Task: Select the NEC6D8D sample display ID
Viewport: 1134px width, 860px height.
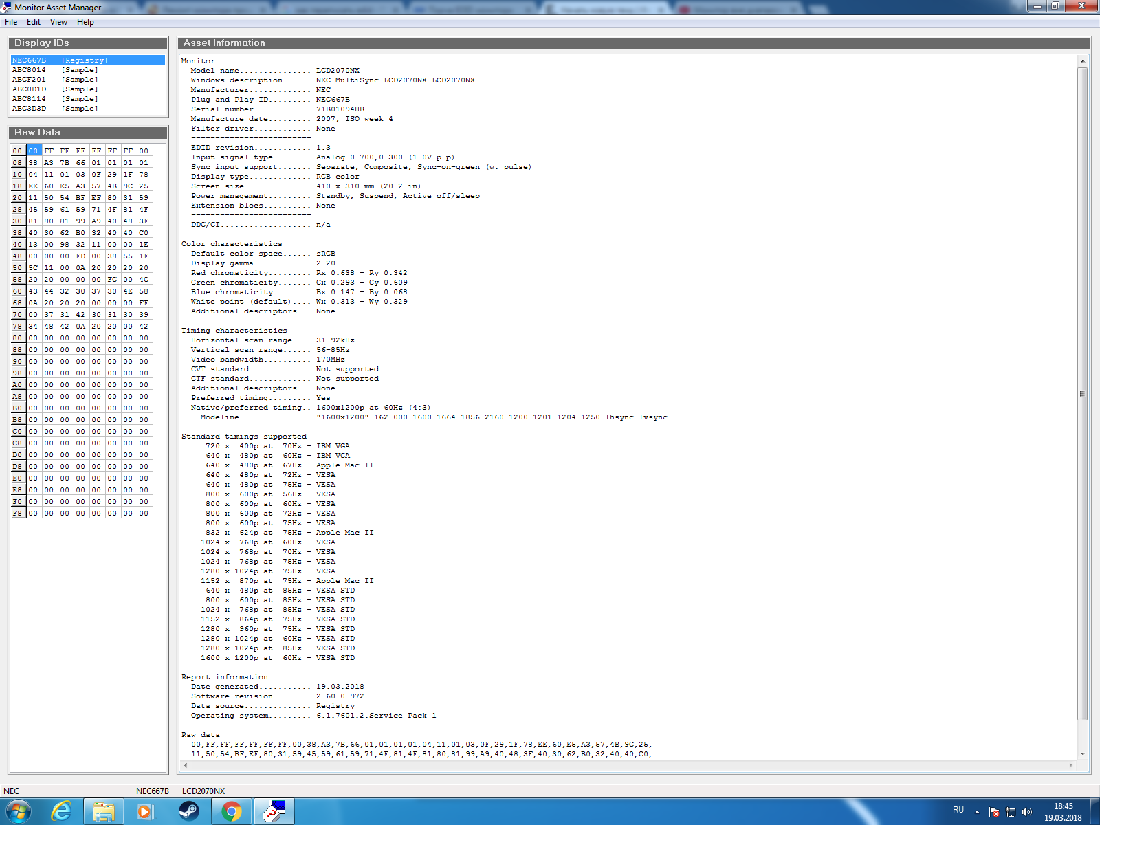Action: (55, 108)
